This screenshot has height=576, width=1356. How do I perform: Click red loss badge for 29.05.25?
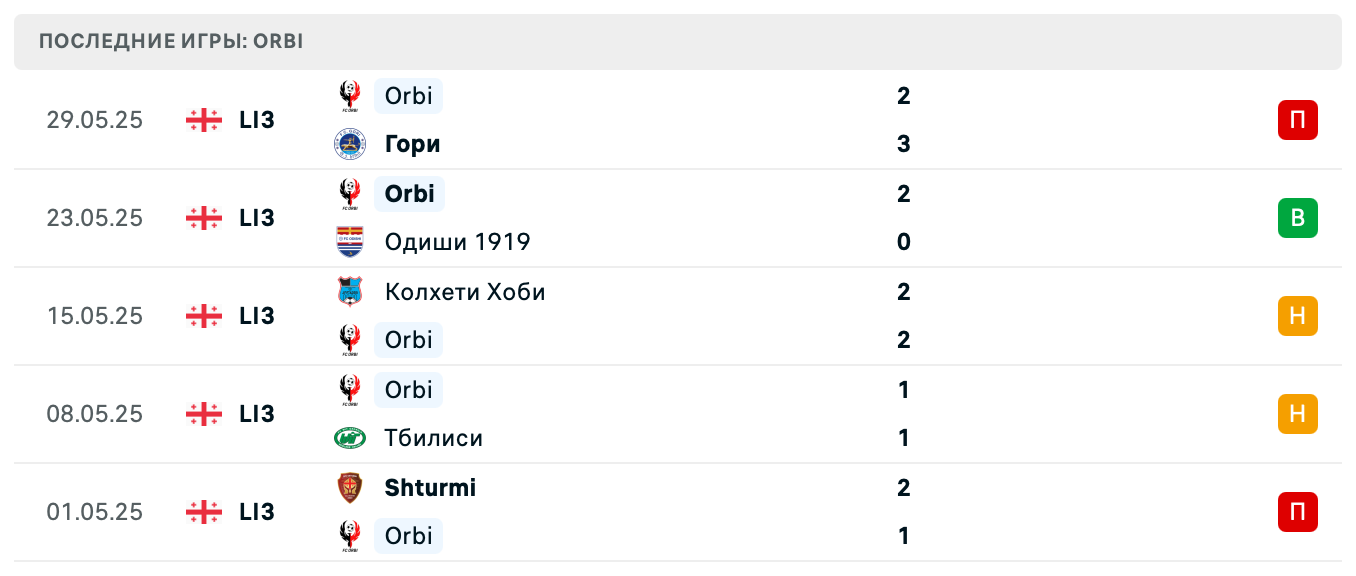(1297, 120)
